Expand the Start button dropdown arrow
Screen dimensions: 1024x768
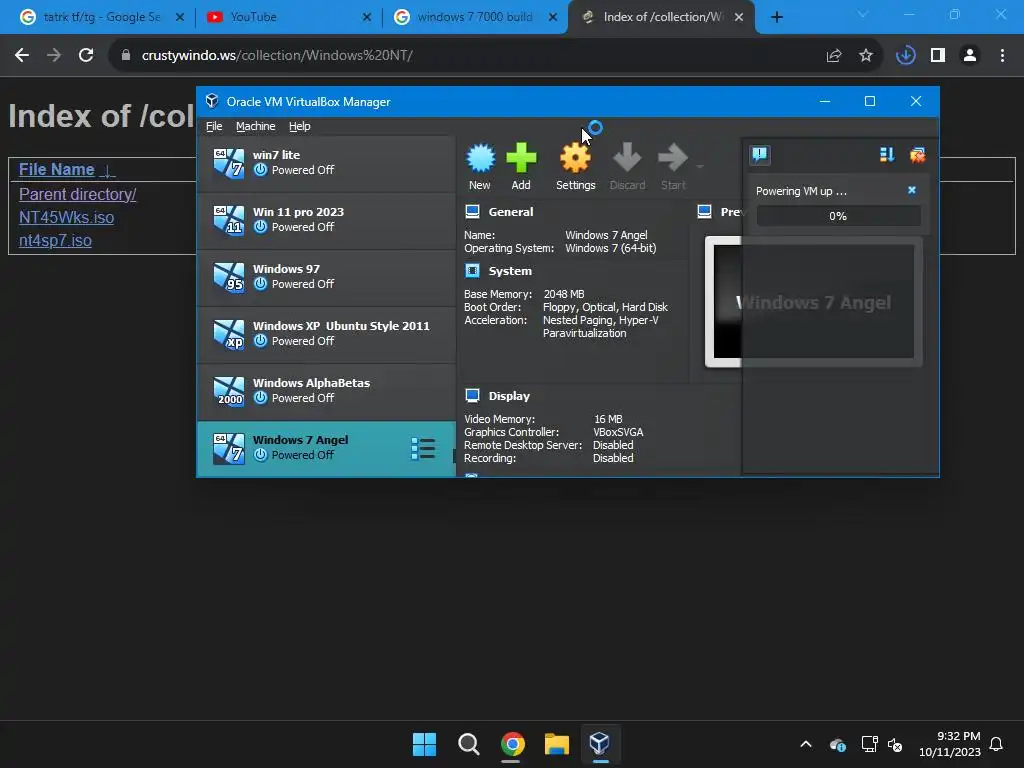(700, 167)
